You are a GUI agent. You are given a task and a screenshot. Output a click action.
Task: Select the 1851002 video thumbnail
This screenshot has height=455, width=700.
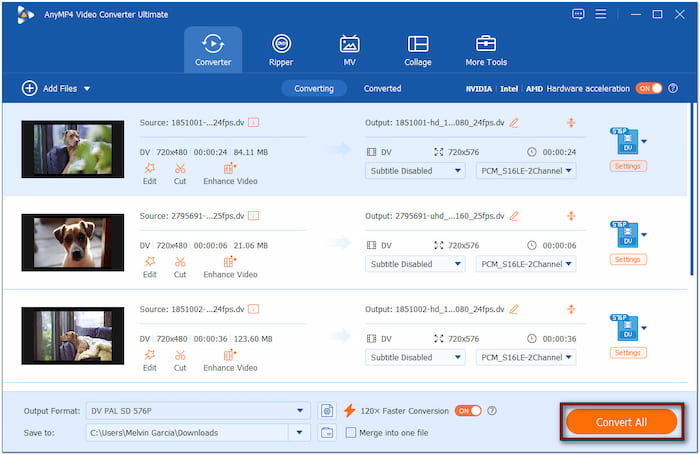click(x=73, y=336)
